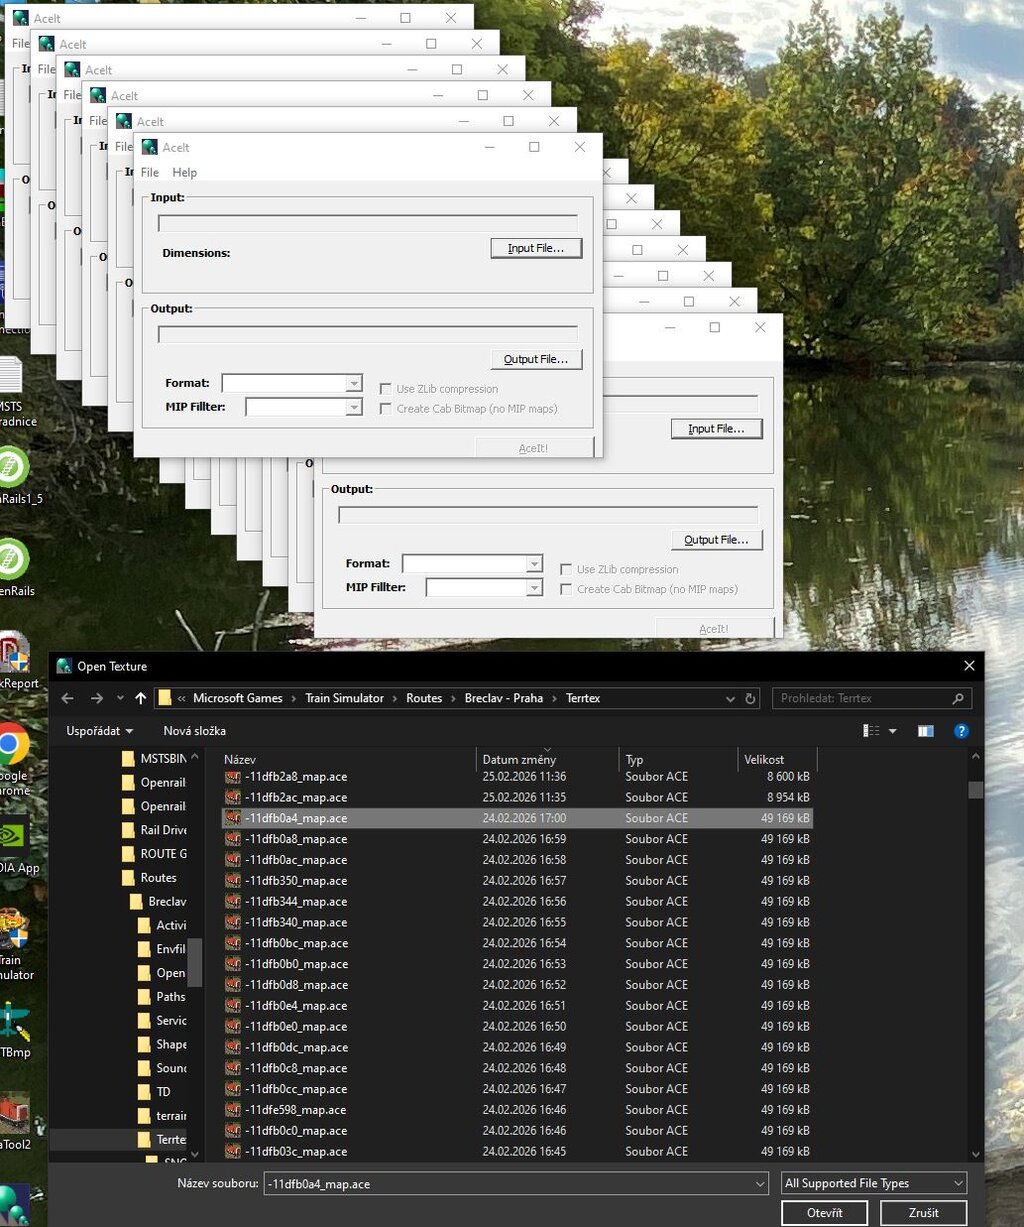
Task: Click the search magnifier in Prohledat field
Action: [957, 698]
